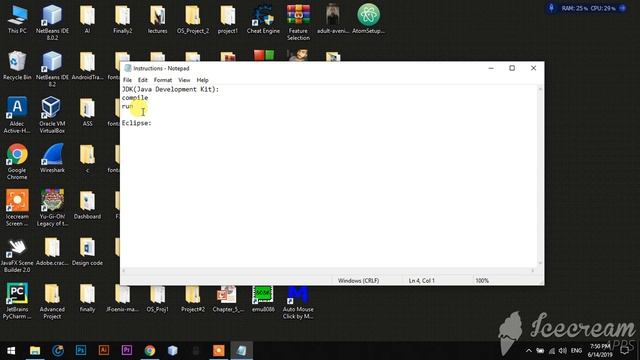Select the Icecream Screen Recorder shortcut

coord(17,208)
